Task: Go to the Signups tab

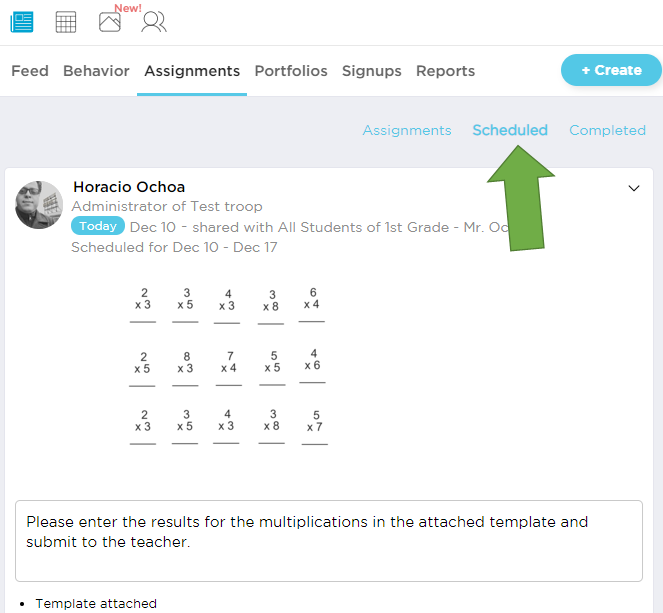Action: (371, 71)
